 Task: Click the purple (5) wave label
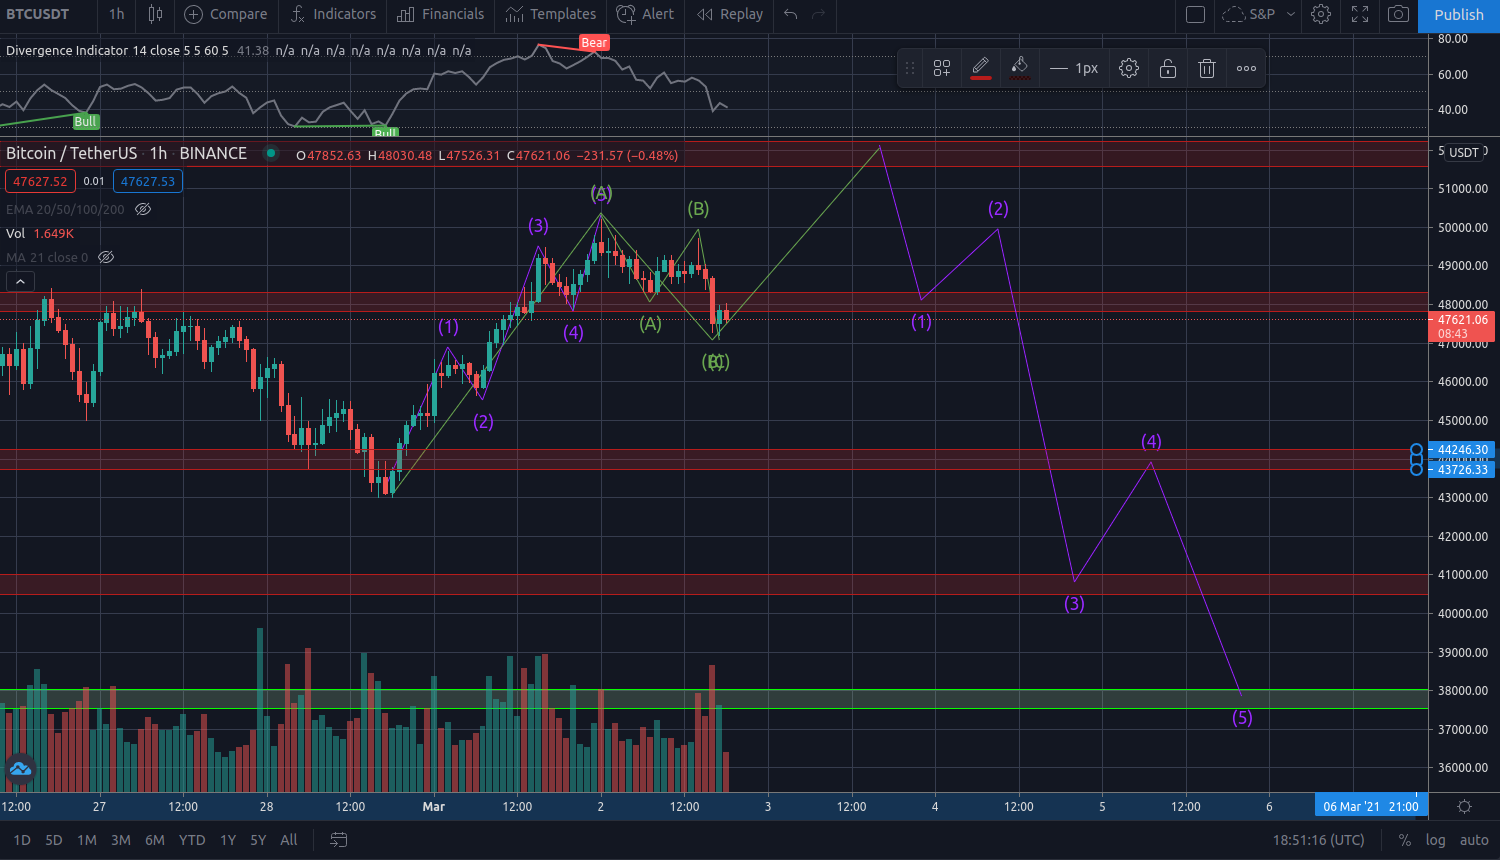click(x=1242, y=717)
